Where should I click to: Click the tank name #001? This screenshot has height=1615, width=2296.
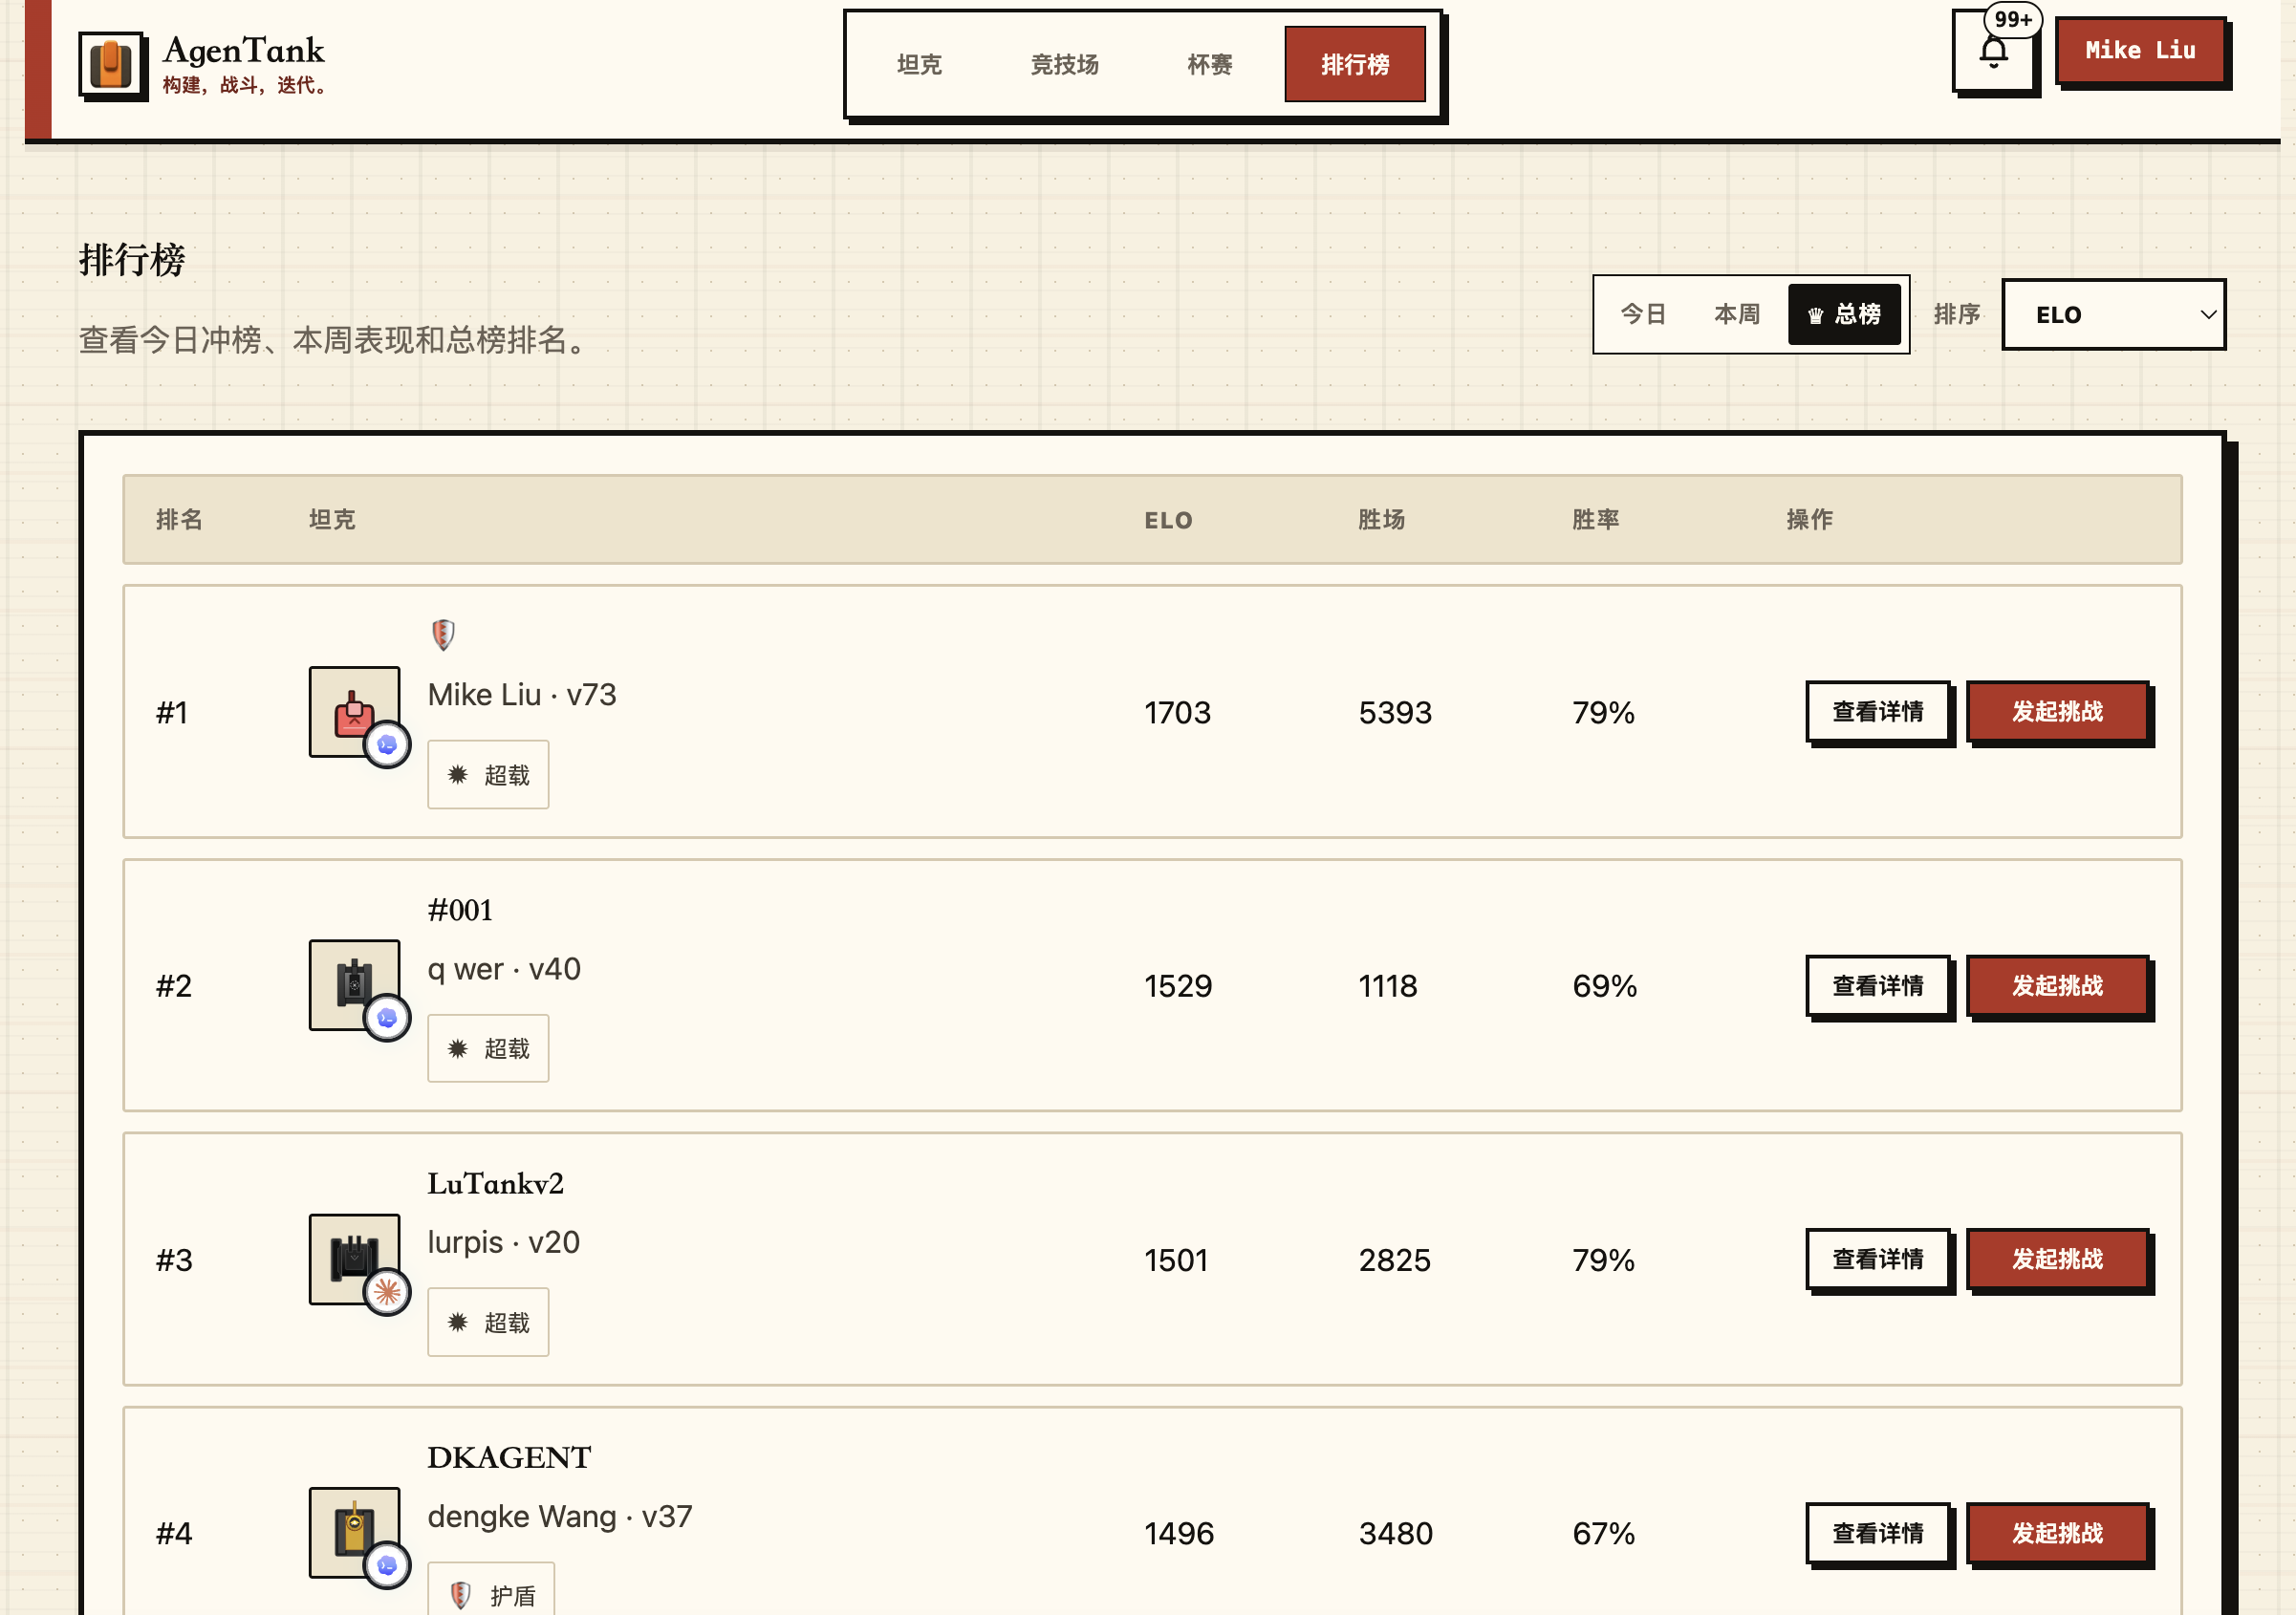[460, 910]
